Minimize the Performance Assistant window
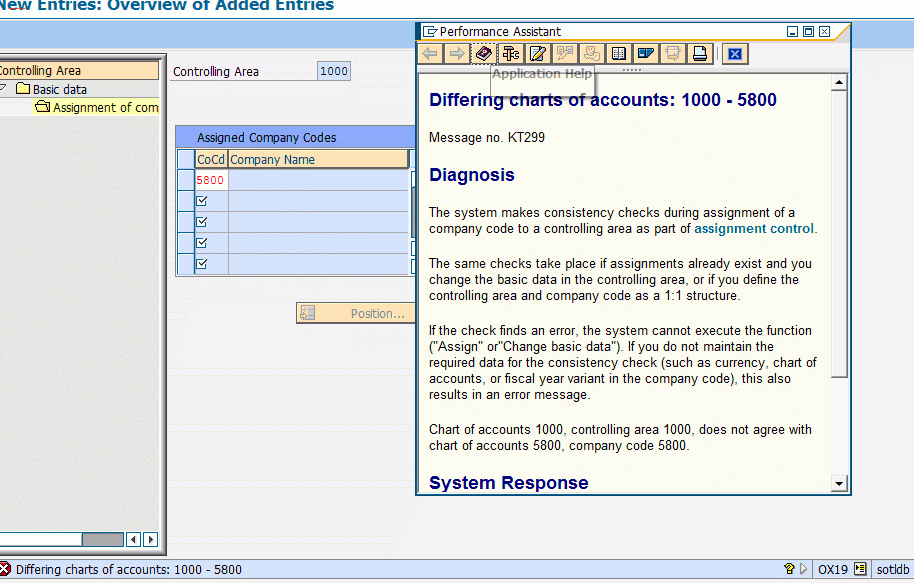The width and height of the screenshot is (914, 583). coord(792,31)
